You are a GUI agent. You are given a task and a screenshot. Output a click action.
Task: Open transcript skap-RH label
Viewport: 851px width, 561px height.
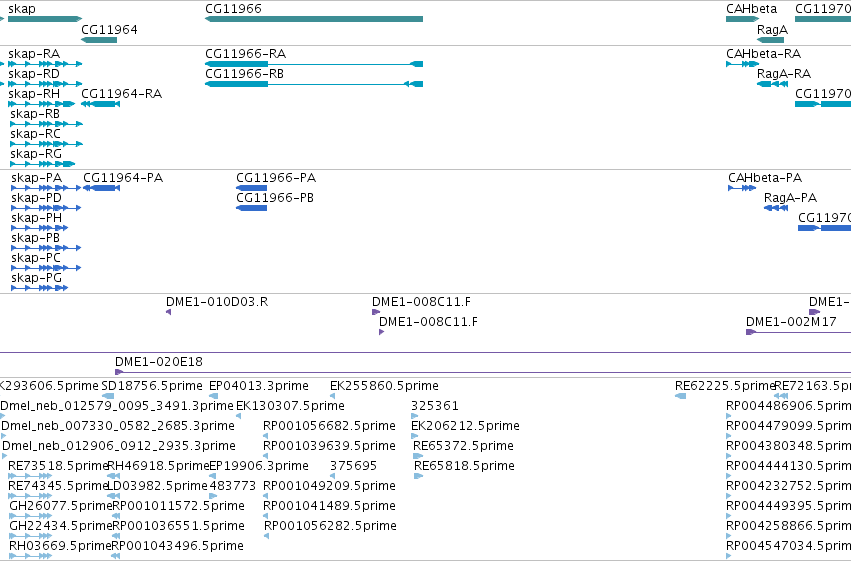34,94
